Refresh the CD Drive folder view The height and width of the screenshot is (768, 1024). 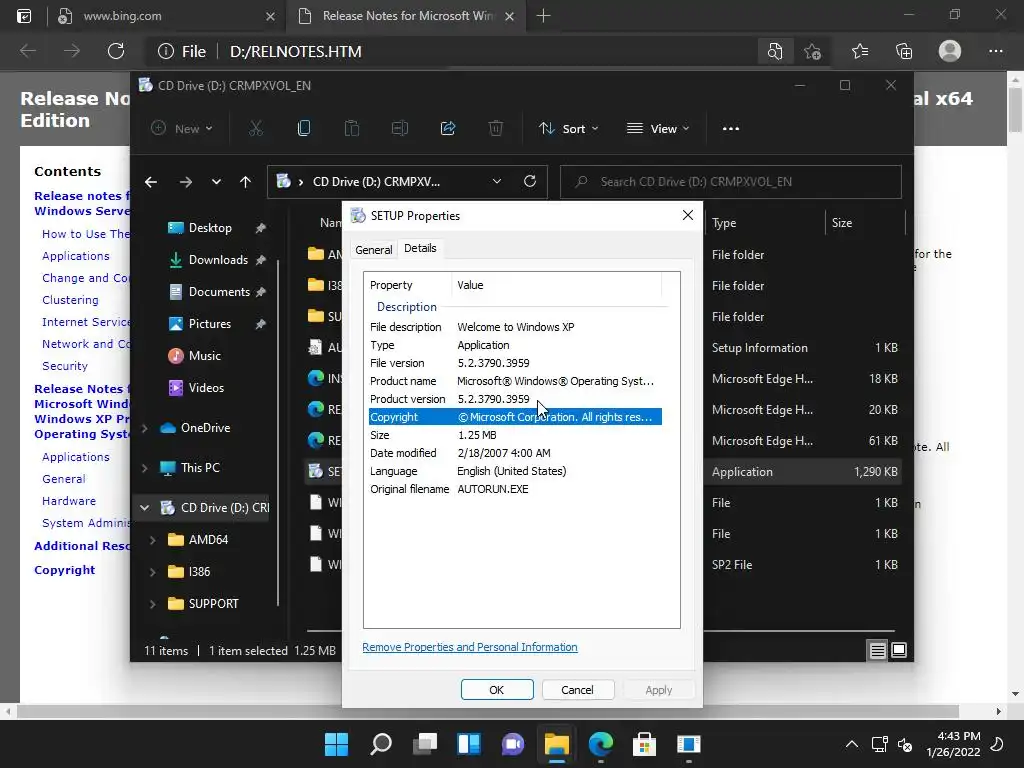pyautogui.click(x=530, y=181)
